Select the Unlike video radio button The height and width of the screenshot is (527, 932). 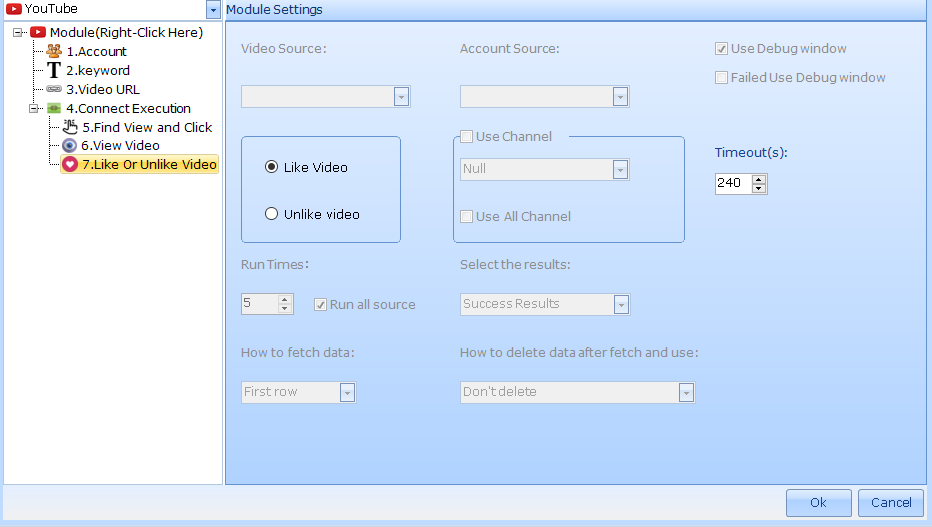point(271,214)
